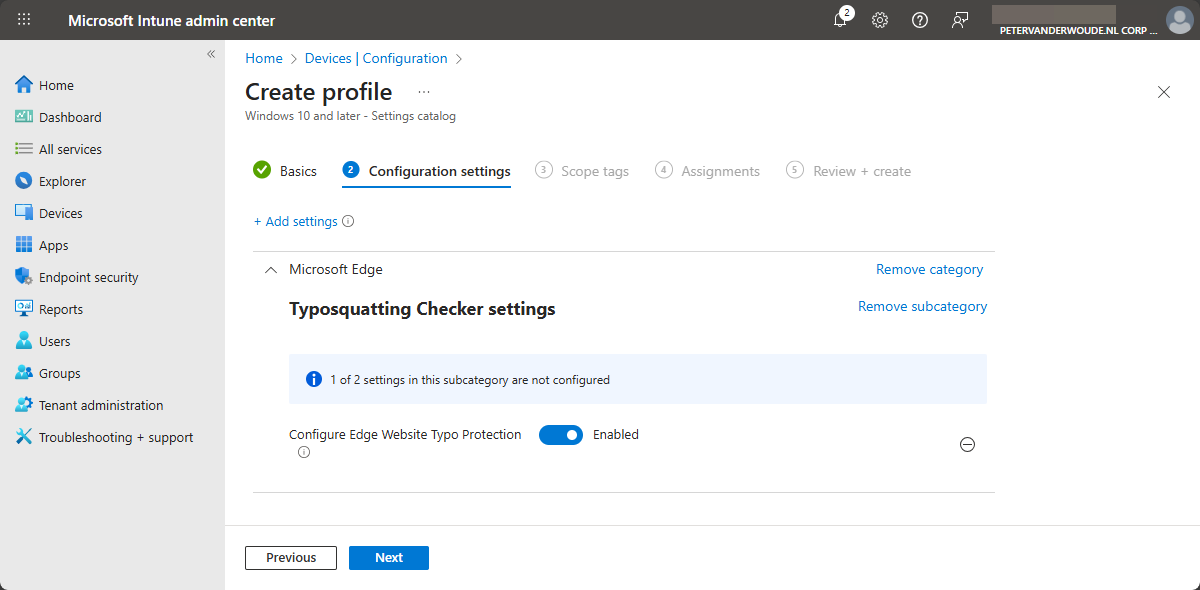Close the Create profile pane
1200x590 pixels.
point(1163,92)
